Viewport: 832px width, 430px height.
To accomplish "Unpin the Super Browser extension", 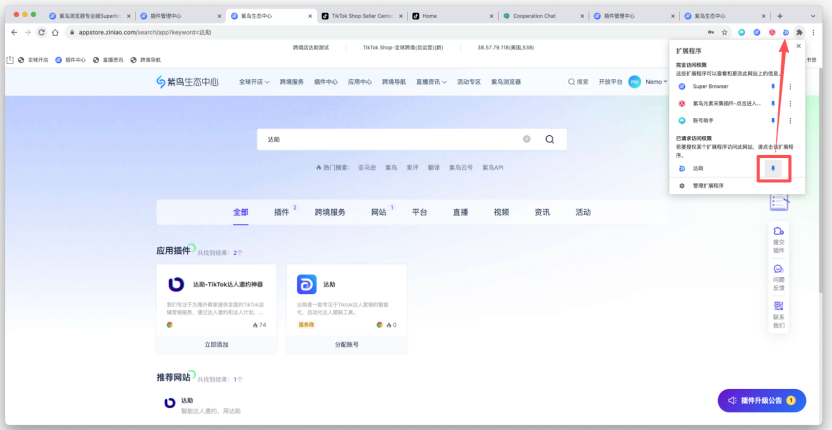I will [772, 87].
